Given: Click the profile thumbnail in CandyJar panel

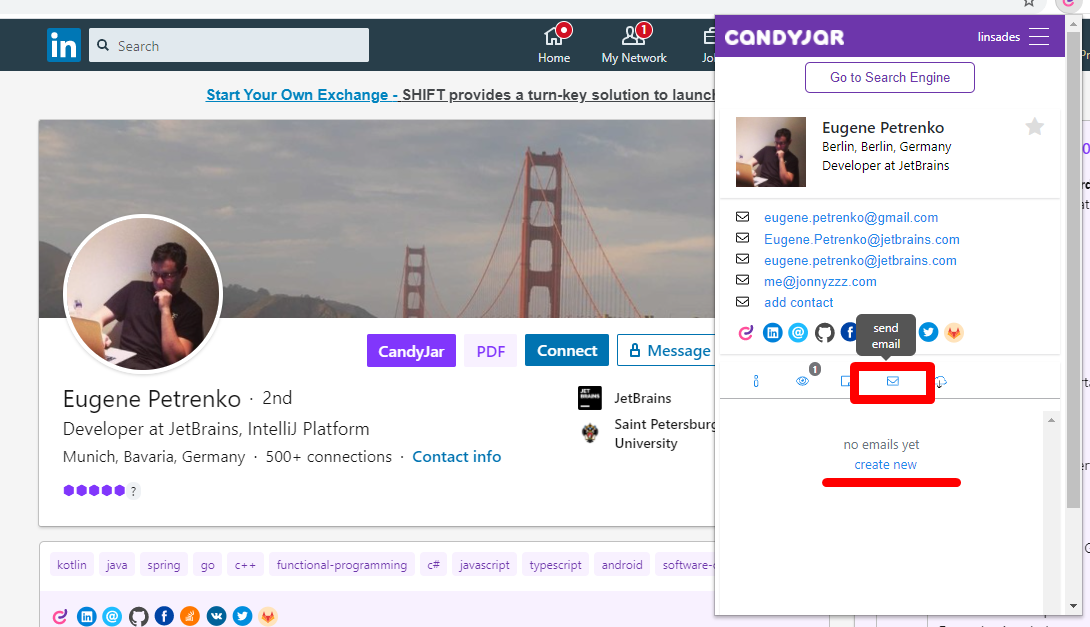Looking at the screenshot, I should pos(771,152).
